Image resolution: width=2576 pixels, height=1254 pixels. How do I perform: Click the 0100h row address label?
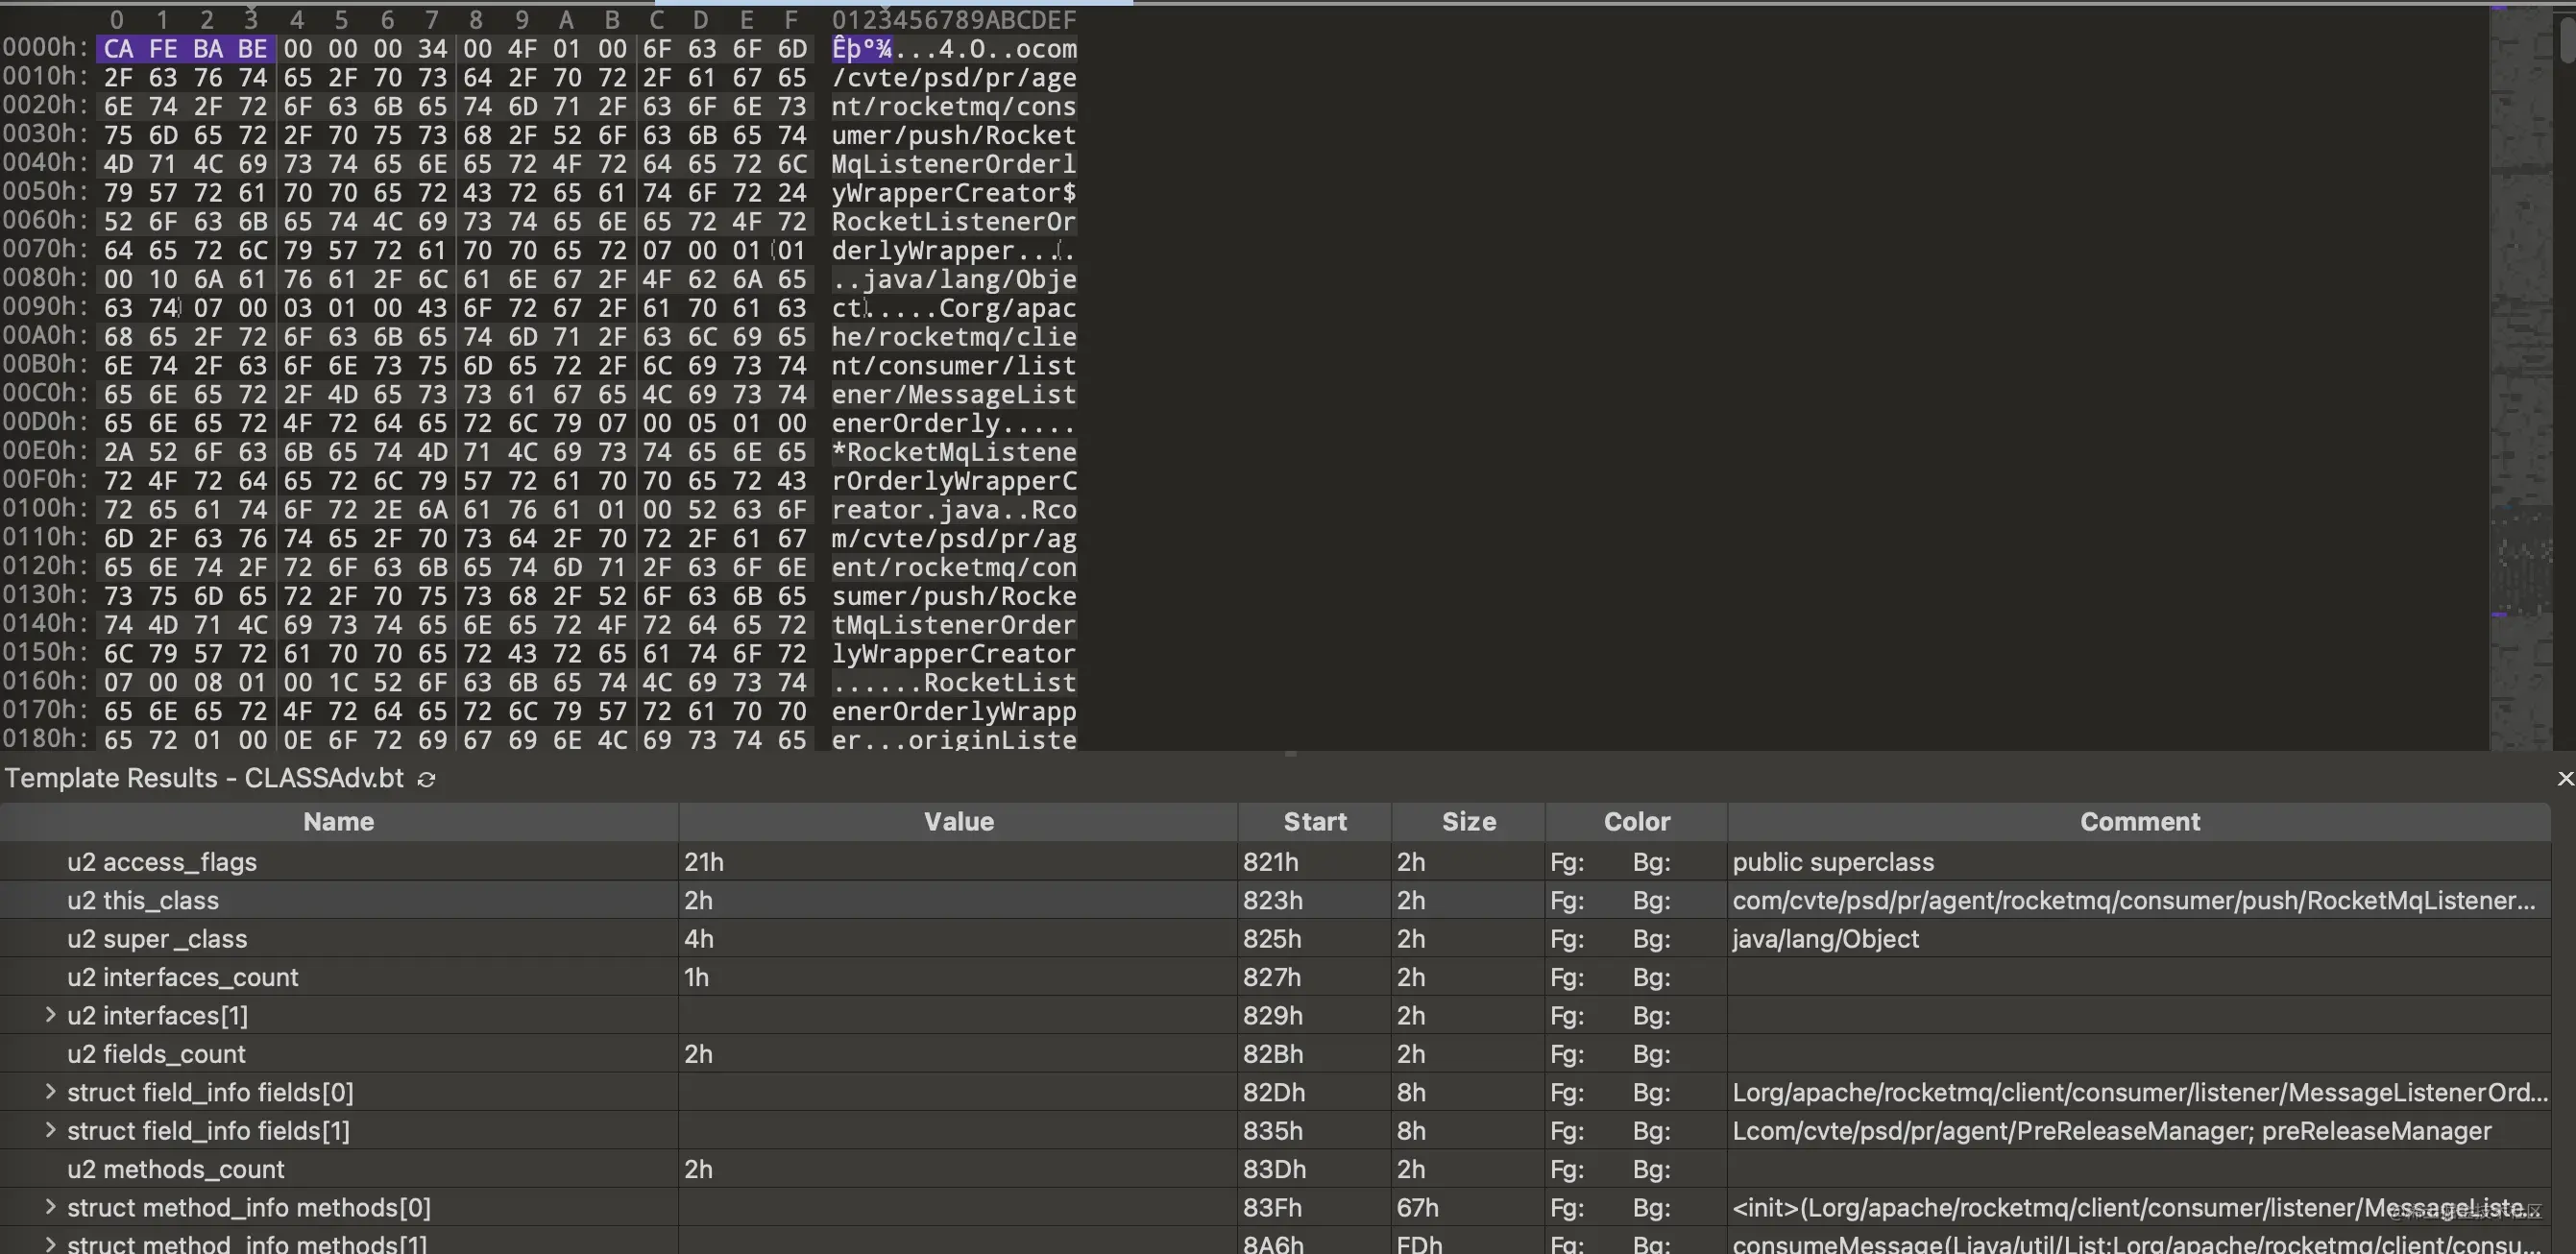click(45, 508)
